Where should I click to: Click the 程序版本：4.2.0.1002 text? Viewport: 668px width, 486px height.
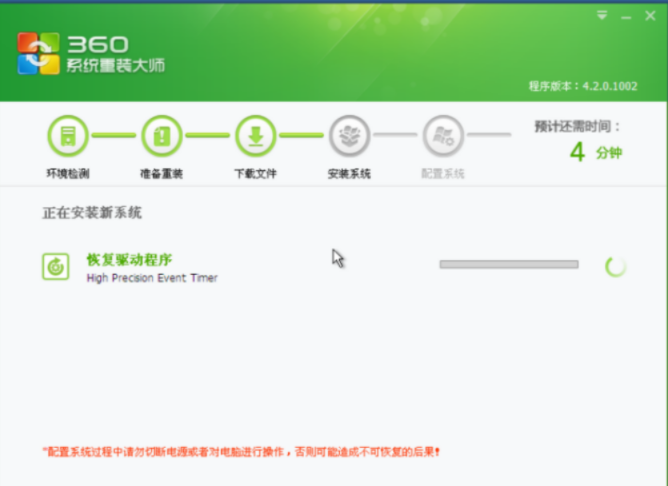click(x=583, y=86)
